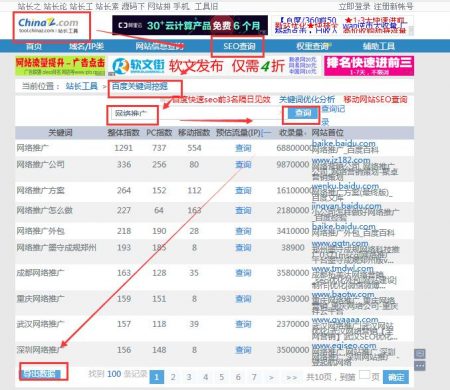This screenshot has width=450, height=390.
Task: Open the 查询记录 history link
Action: pos(333,115)
